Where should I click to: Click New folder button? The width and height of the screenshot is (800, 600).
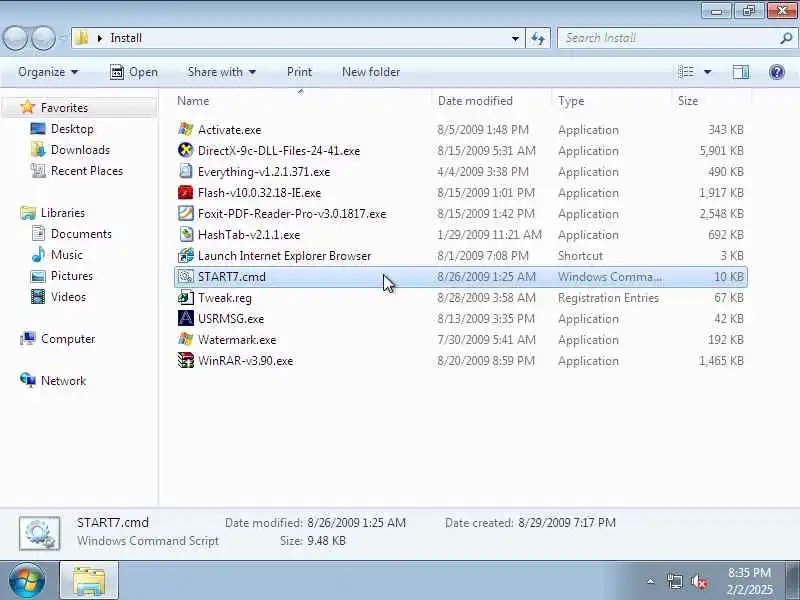pyautogui.click(x=371, y=72)
